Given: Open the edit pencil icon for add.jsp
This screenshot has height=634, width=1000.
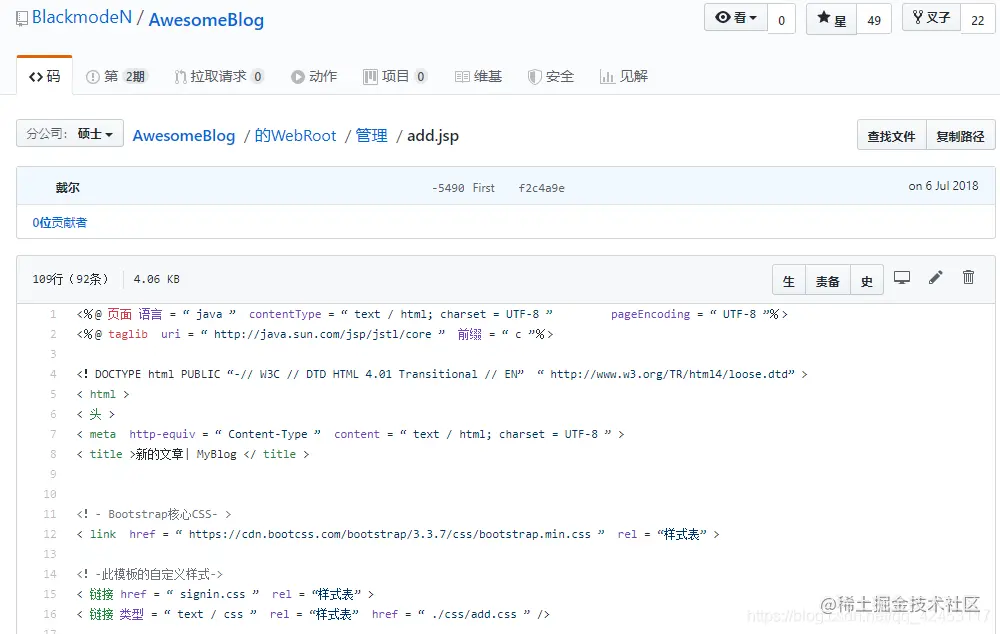Looking at the screenshot, I should (x=935, y=277).
